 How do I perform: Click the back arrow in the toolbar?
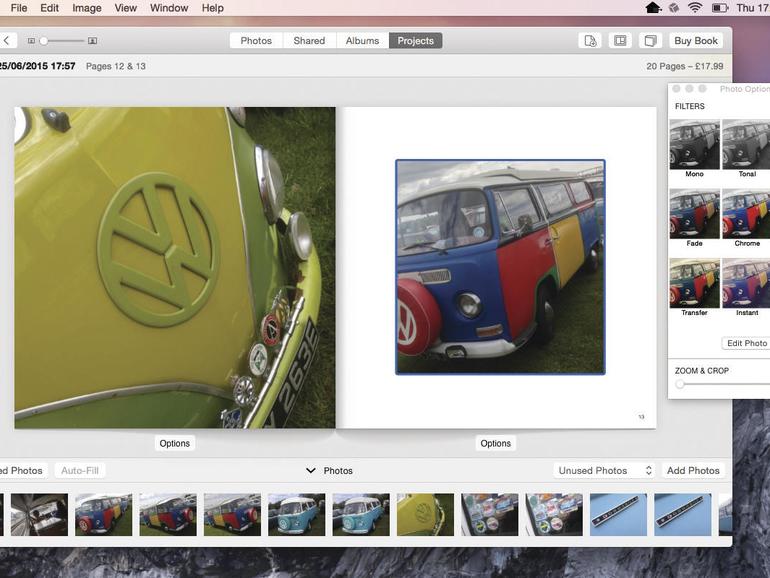point(6,41)
